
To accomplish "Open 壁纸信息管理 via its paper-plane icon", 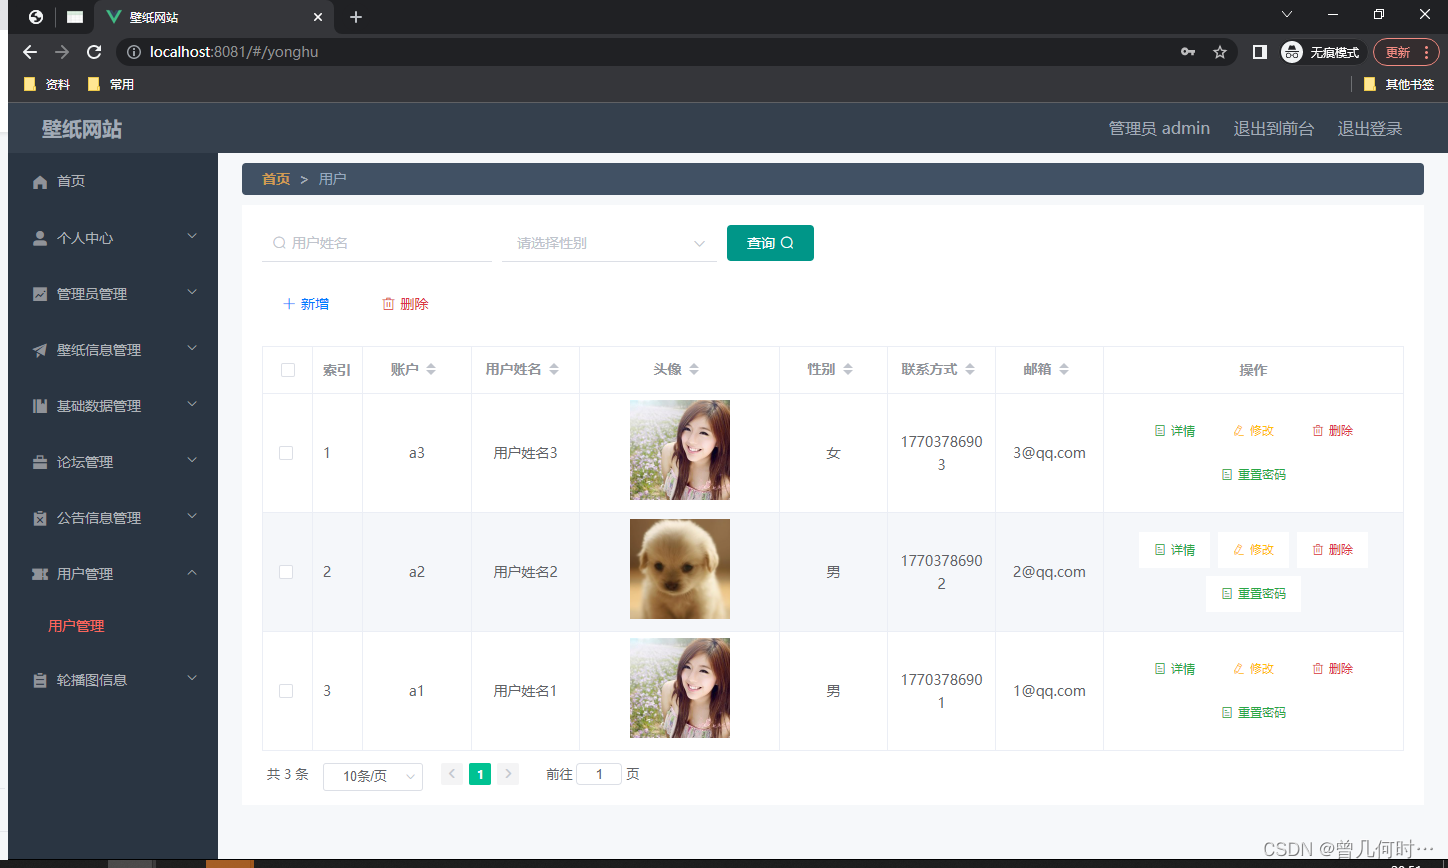I will pos(38,349).
